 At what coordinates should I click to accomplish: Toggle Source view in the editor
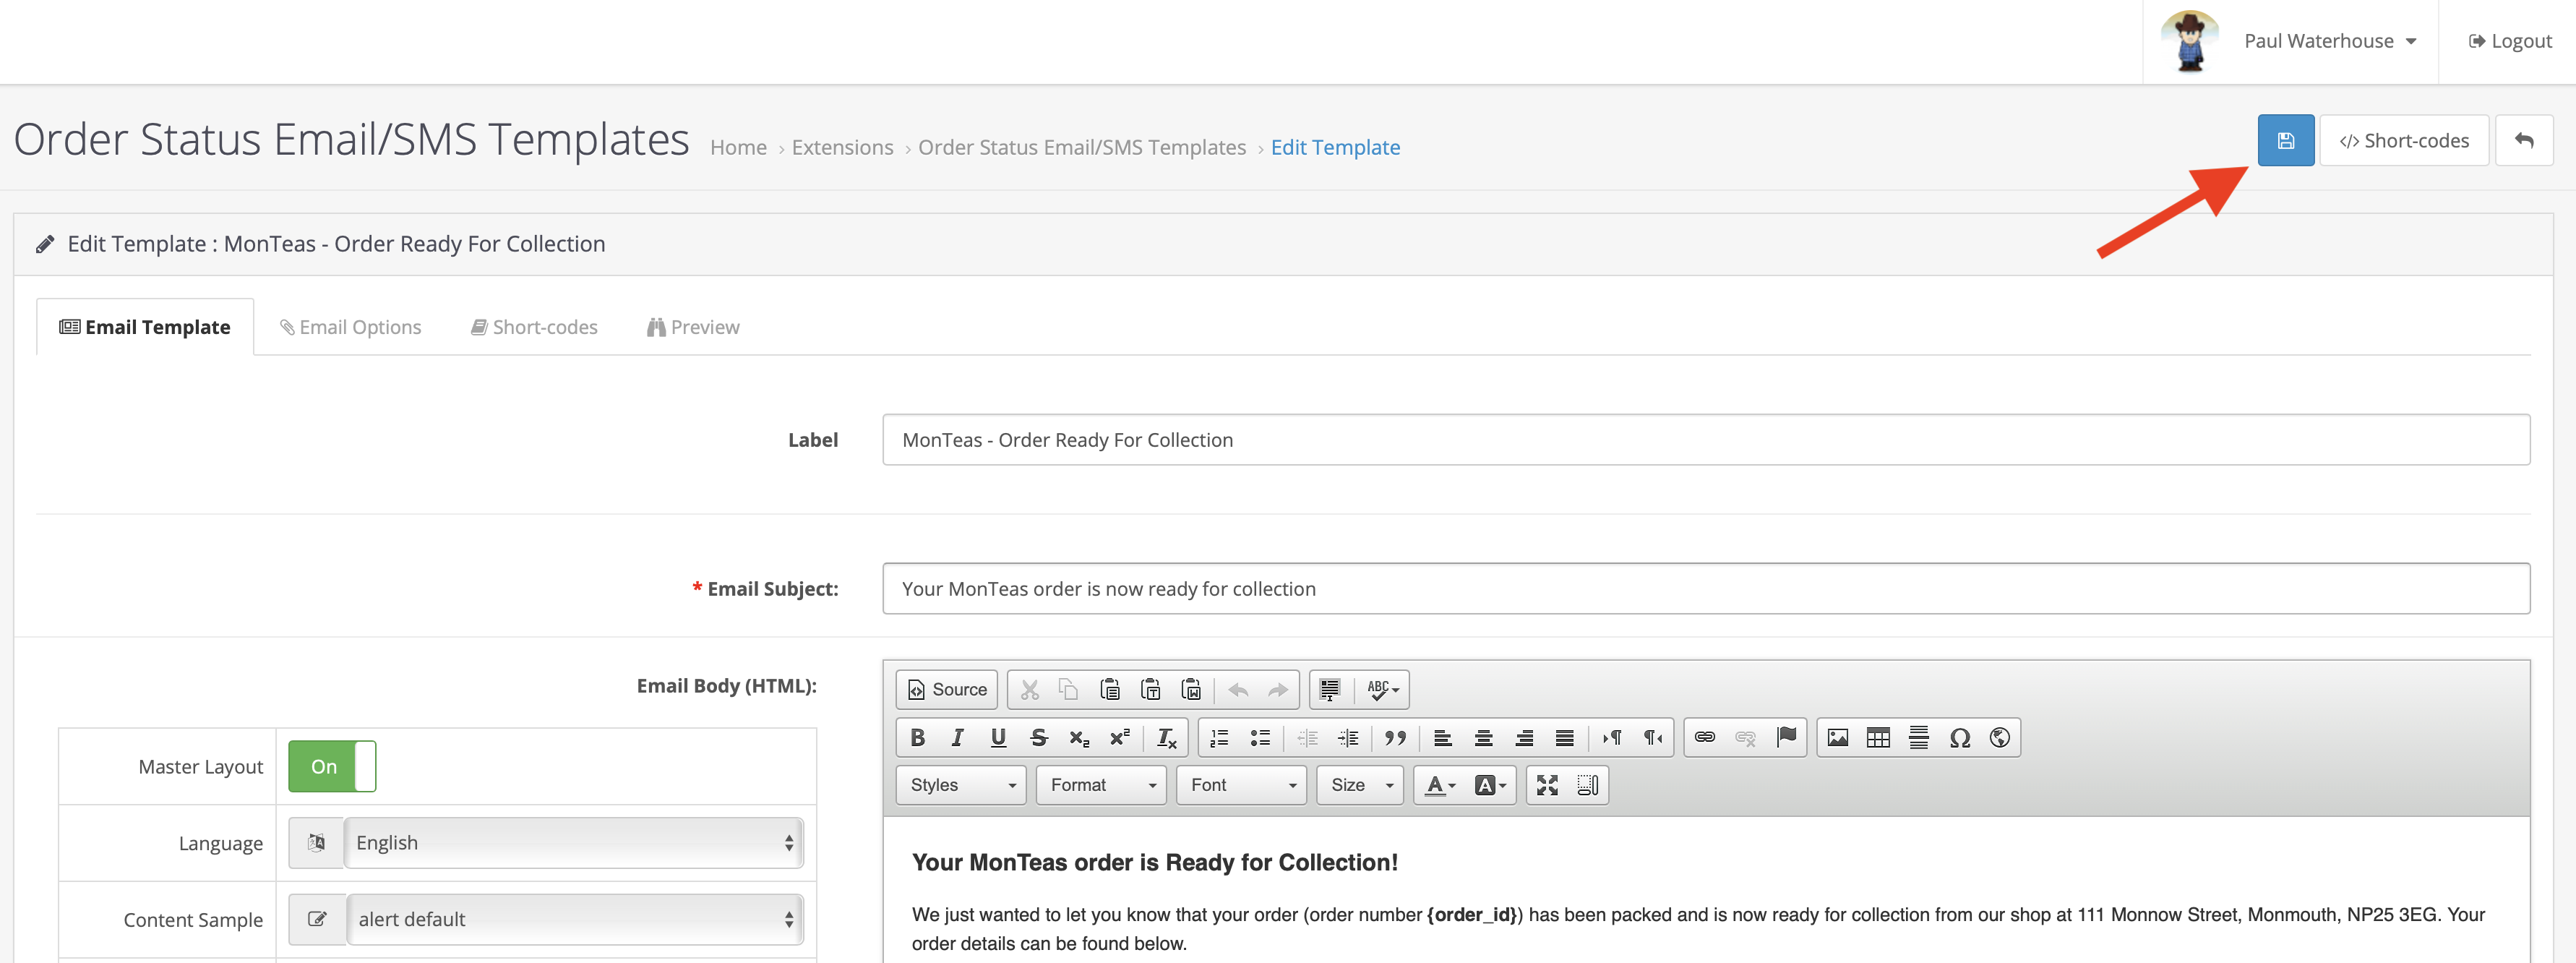[947, 690]
